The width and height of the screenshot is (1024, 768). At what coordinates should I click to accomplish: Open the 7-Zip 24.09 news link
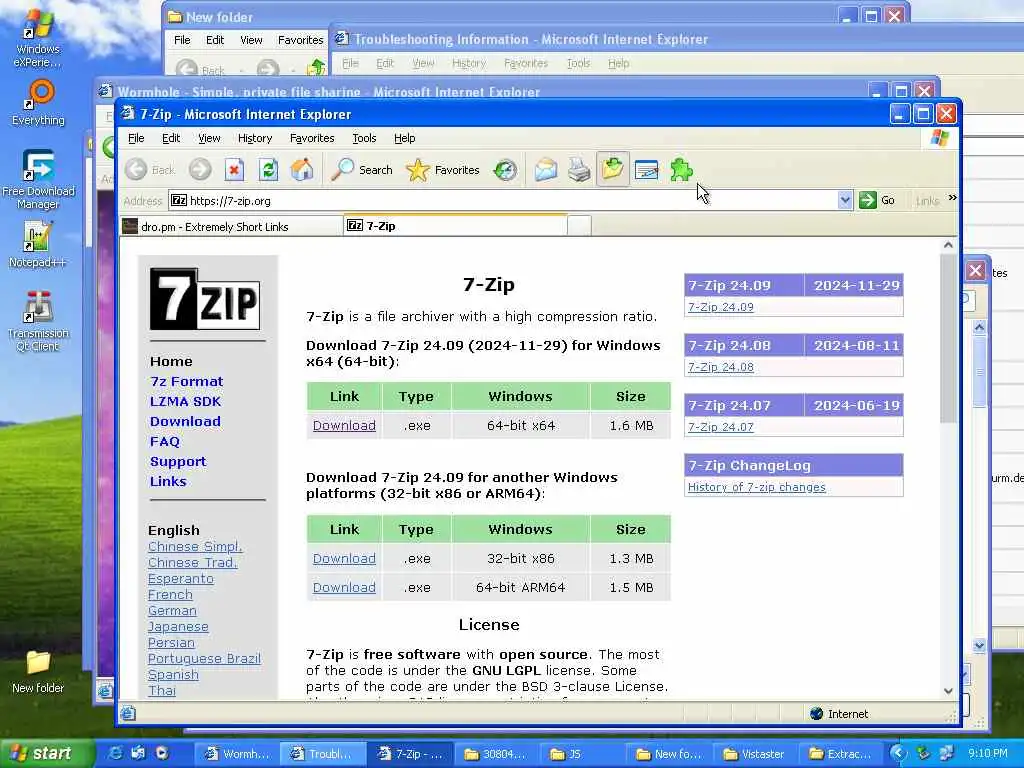[720, 307]
